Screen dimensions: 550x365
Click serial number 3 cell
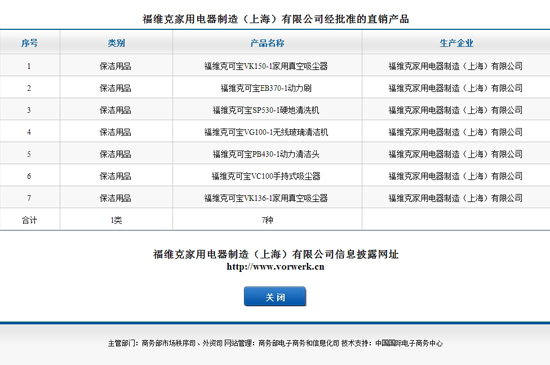click(29, 110)
